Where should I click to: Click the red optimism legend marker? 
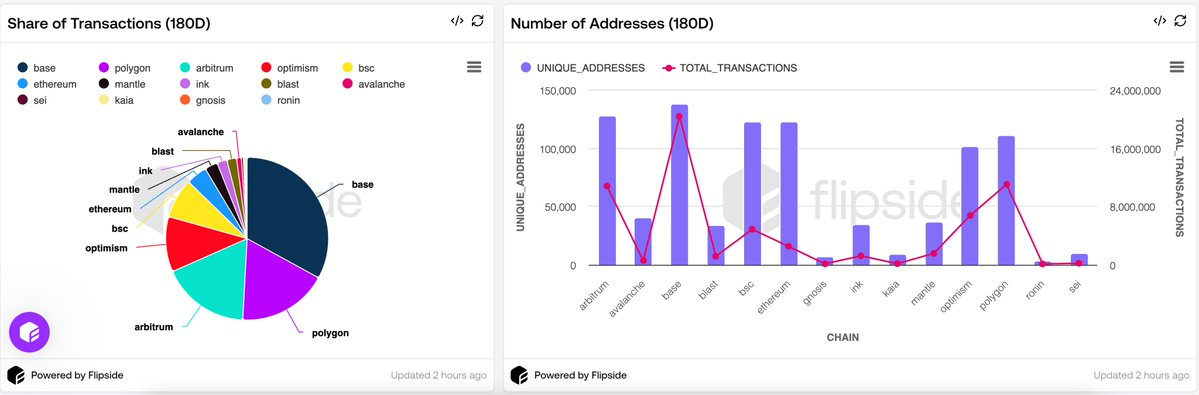tap(266, 68)
